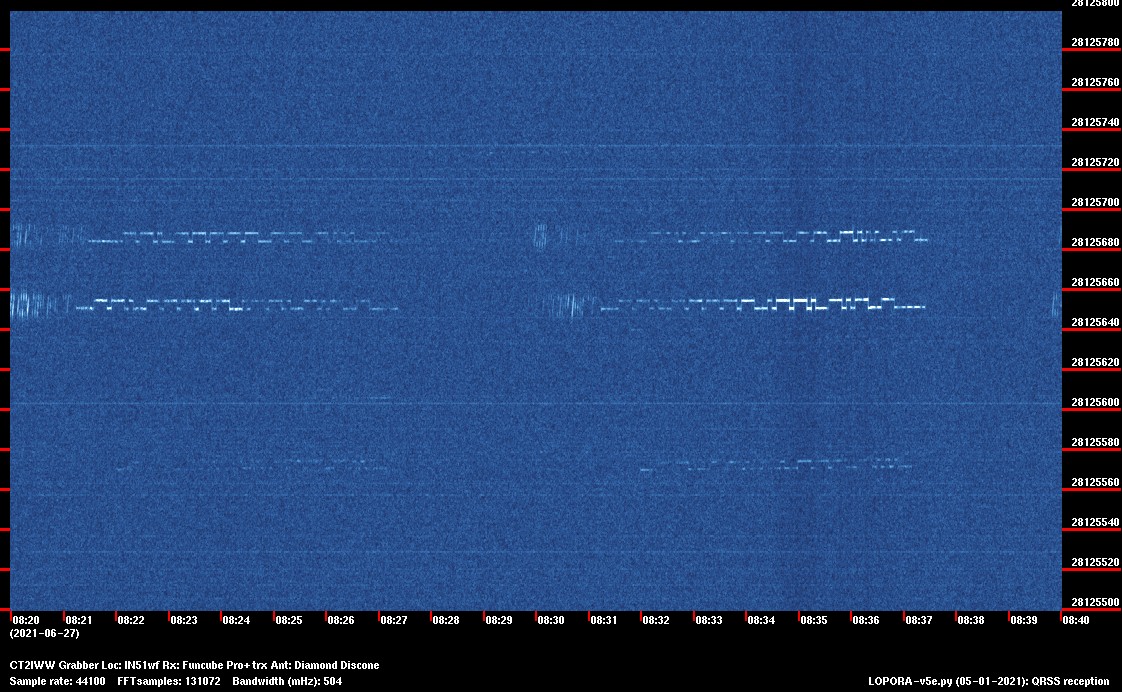Screen dimensions: 1122x692
Task: Select the date text (2021-06-27)
Action: tap(44, 634)
